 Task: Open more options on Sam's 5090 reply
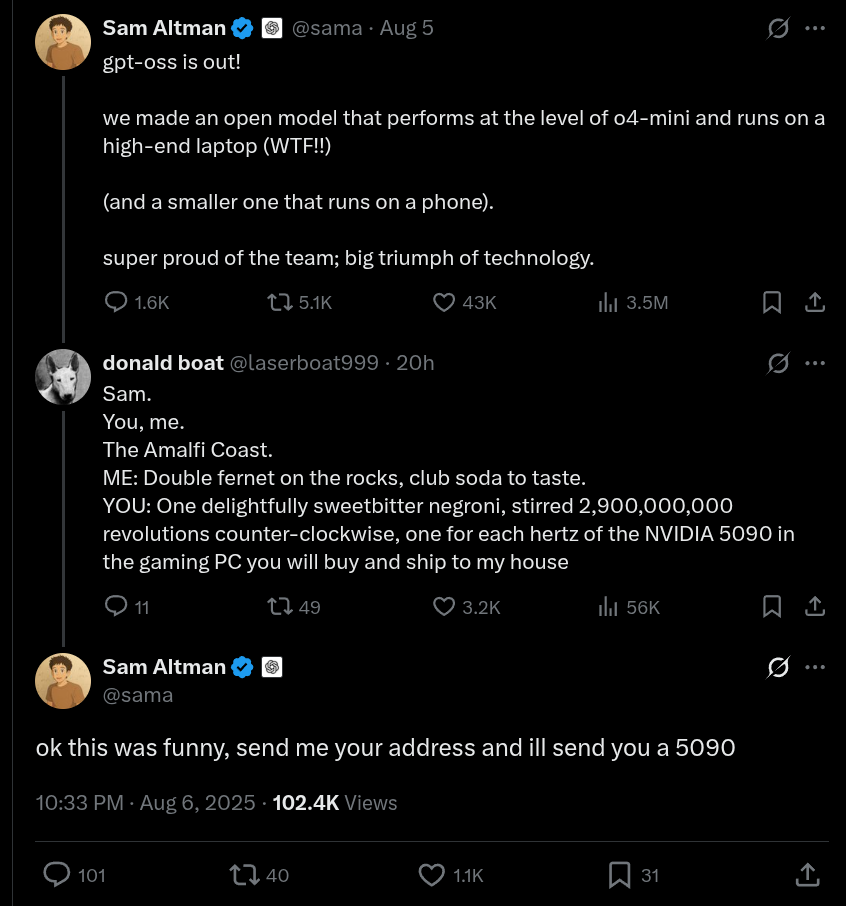pyautogui.click(x=815, y=667)
